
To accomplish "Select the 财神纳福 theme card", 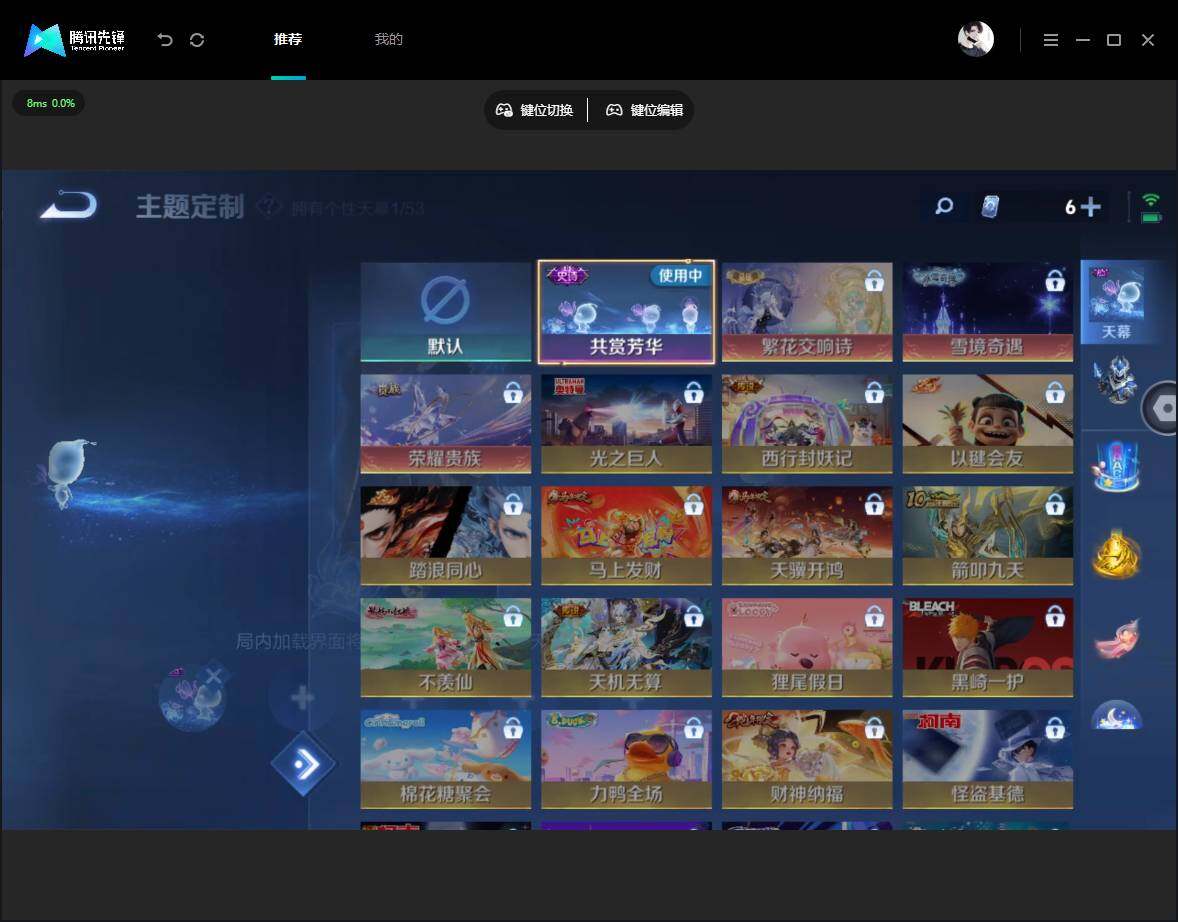I will click(x=807, y=759).
